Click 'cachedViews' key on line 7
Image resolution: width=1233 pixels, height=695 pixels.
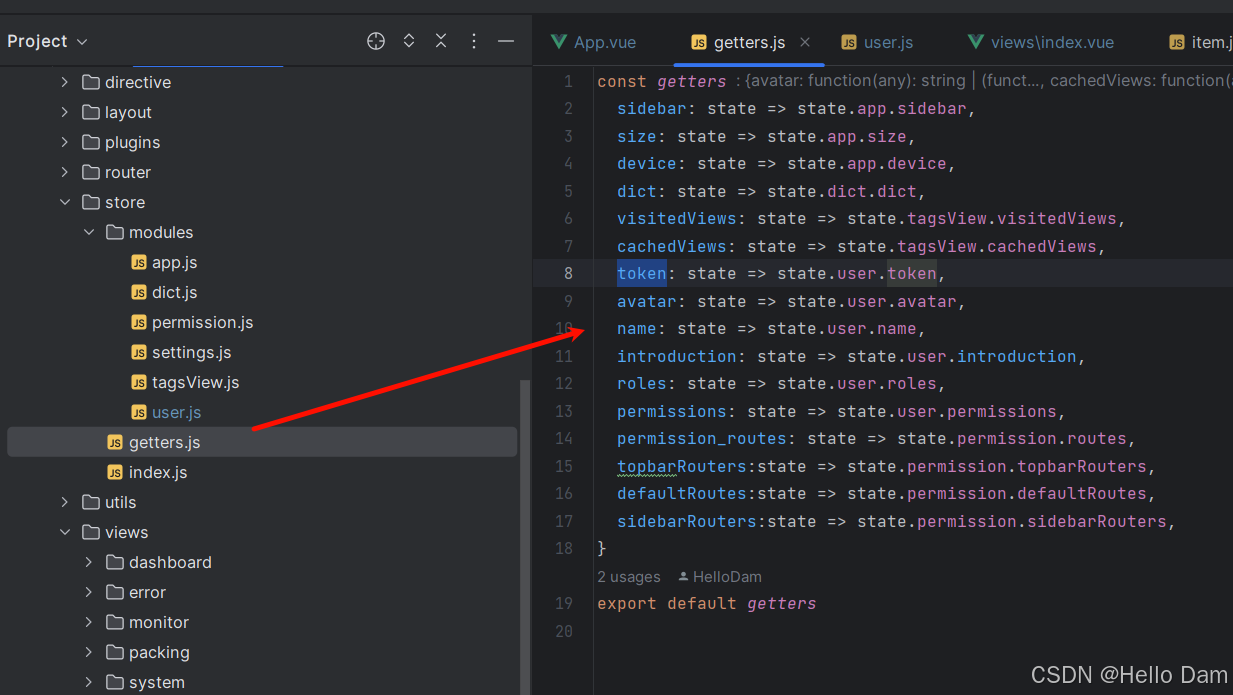[x=672, y=246]
